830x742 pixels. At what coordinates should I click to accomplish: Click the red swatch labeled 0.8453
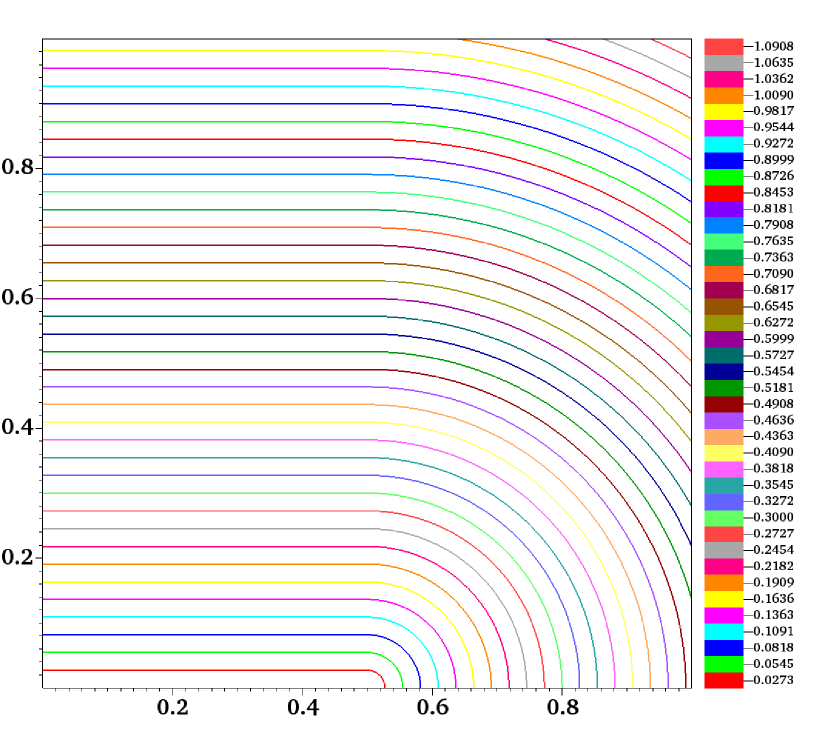[x=724, y=193]
